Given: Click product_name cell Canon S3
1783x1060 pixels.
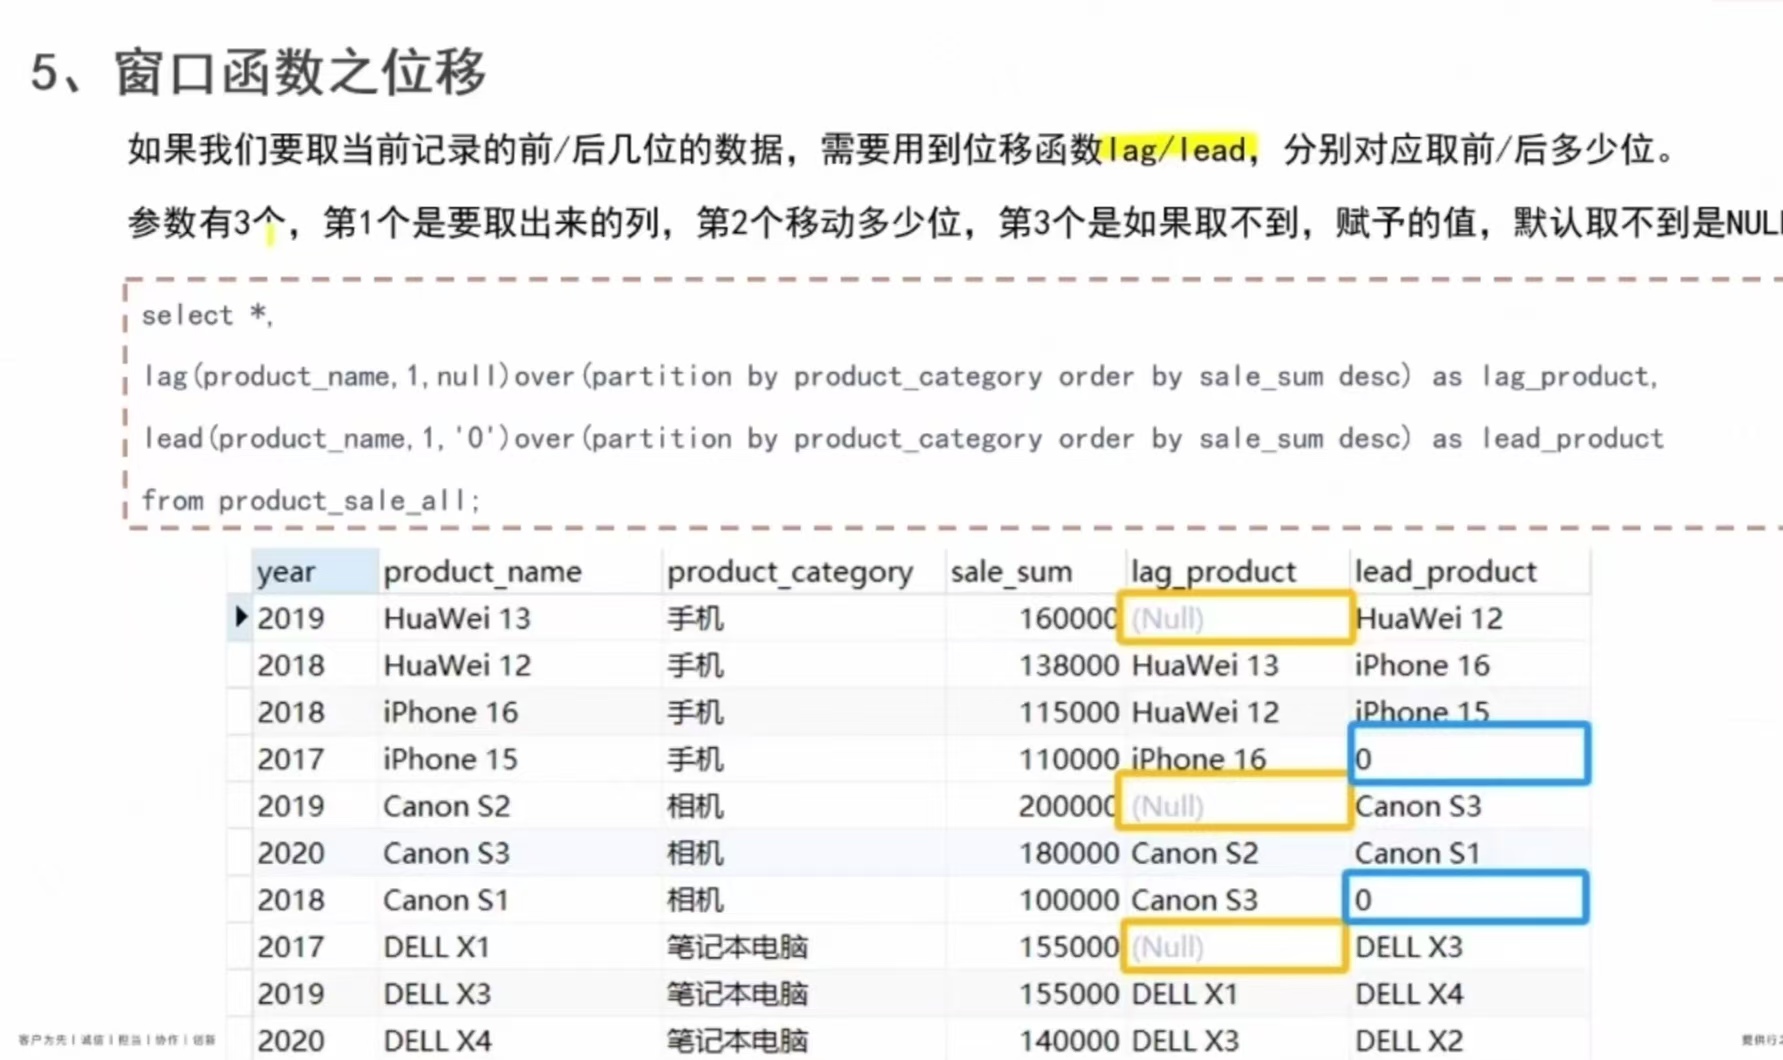Looking at the screenshot, I should pyautogui.click(x=446, y=853).
